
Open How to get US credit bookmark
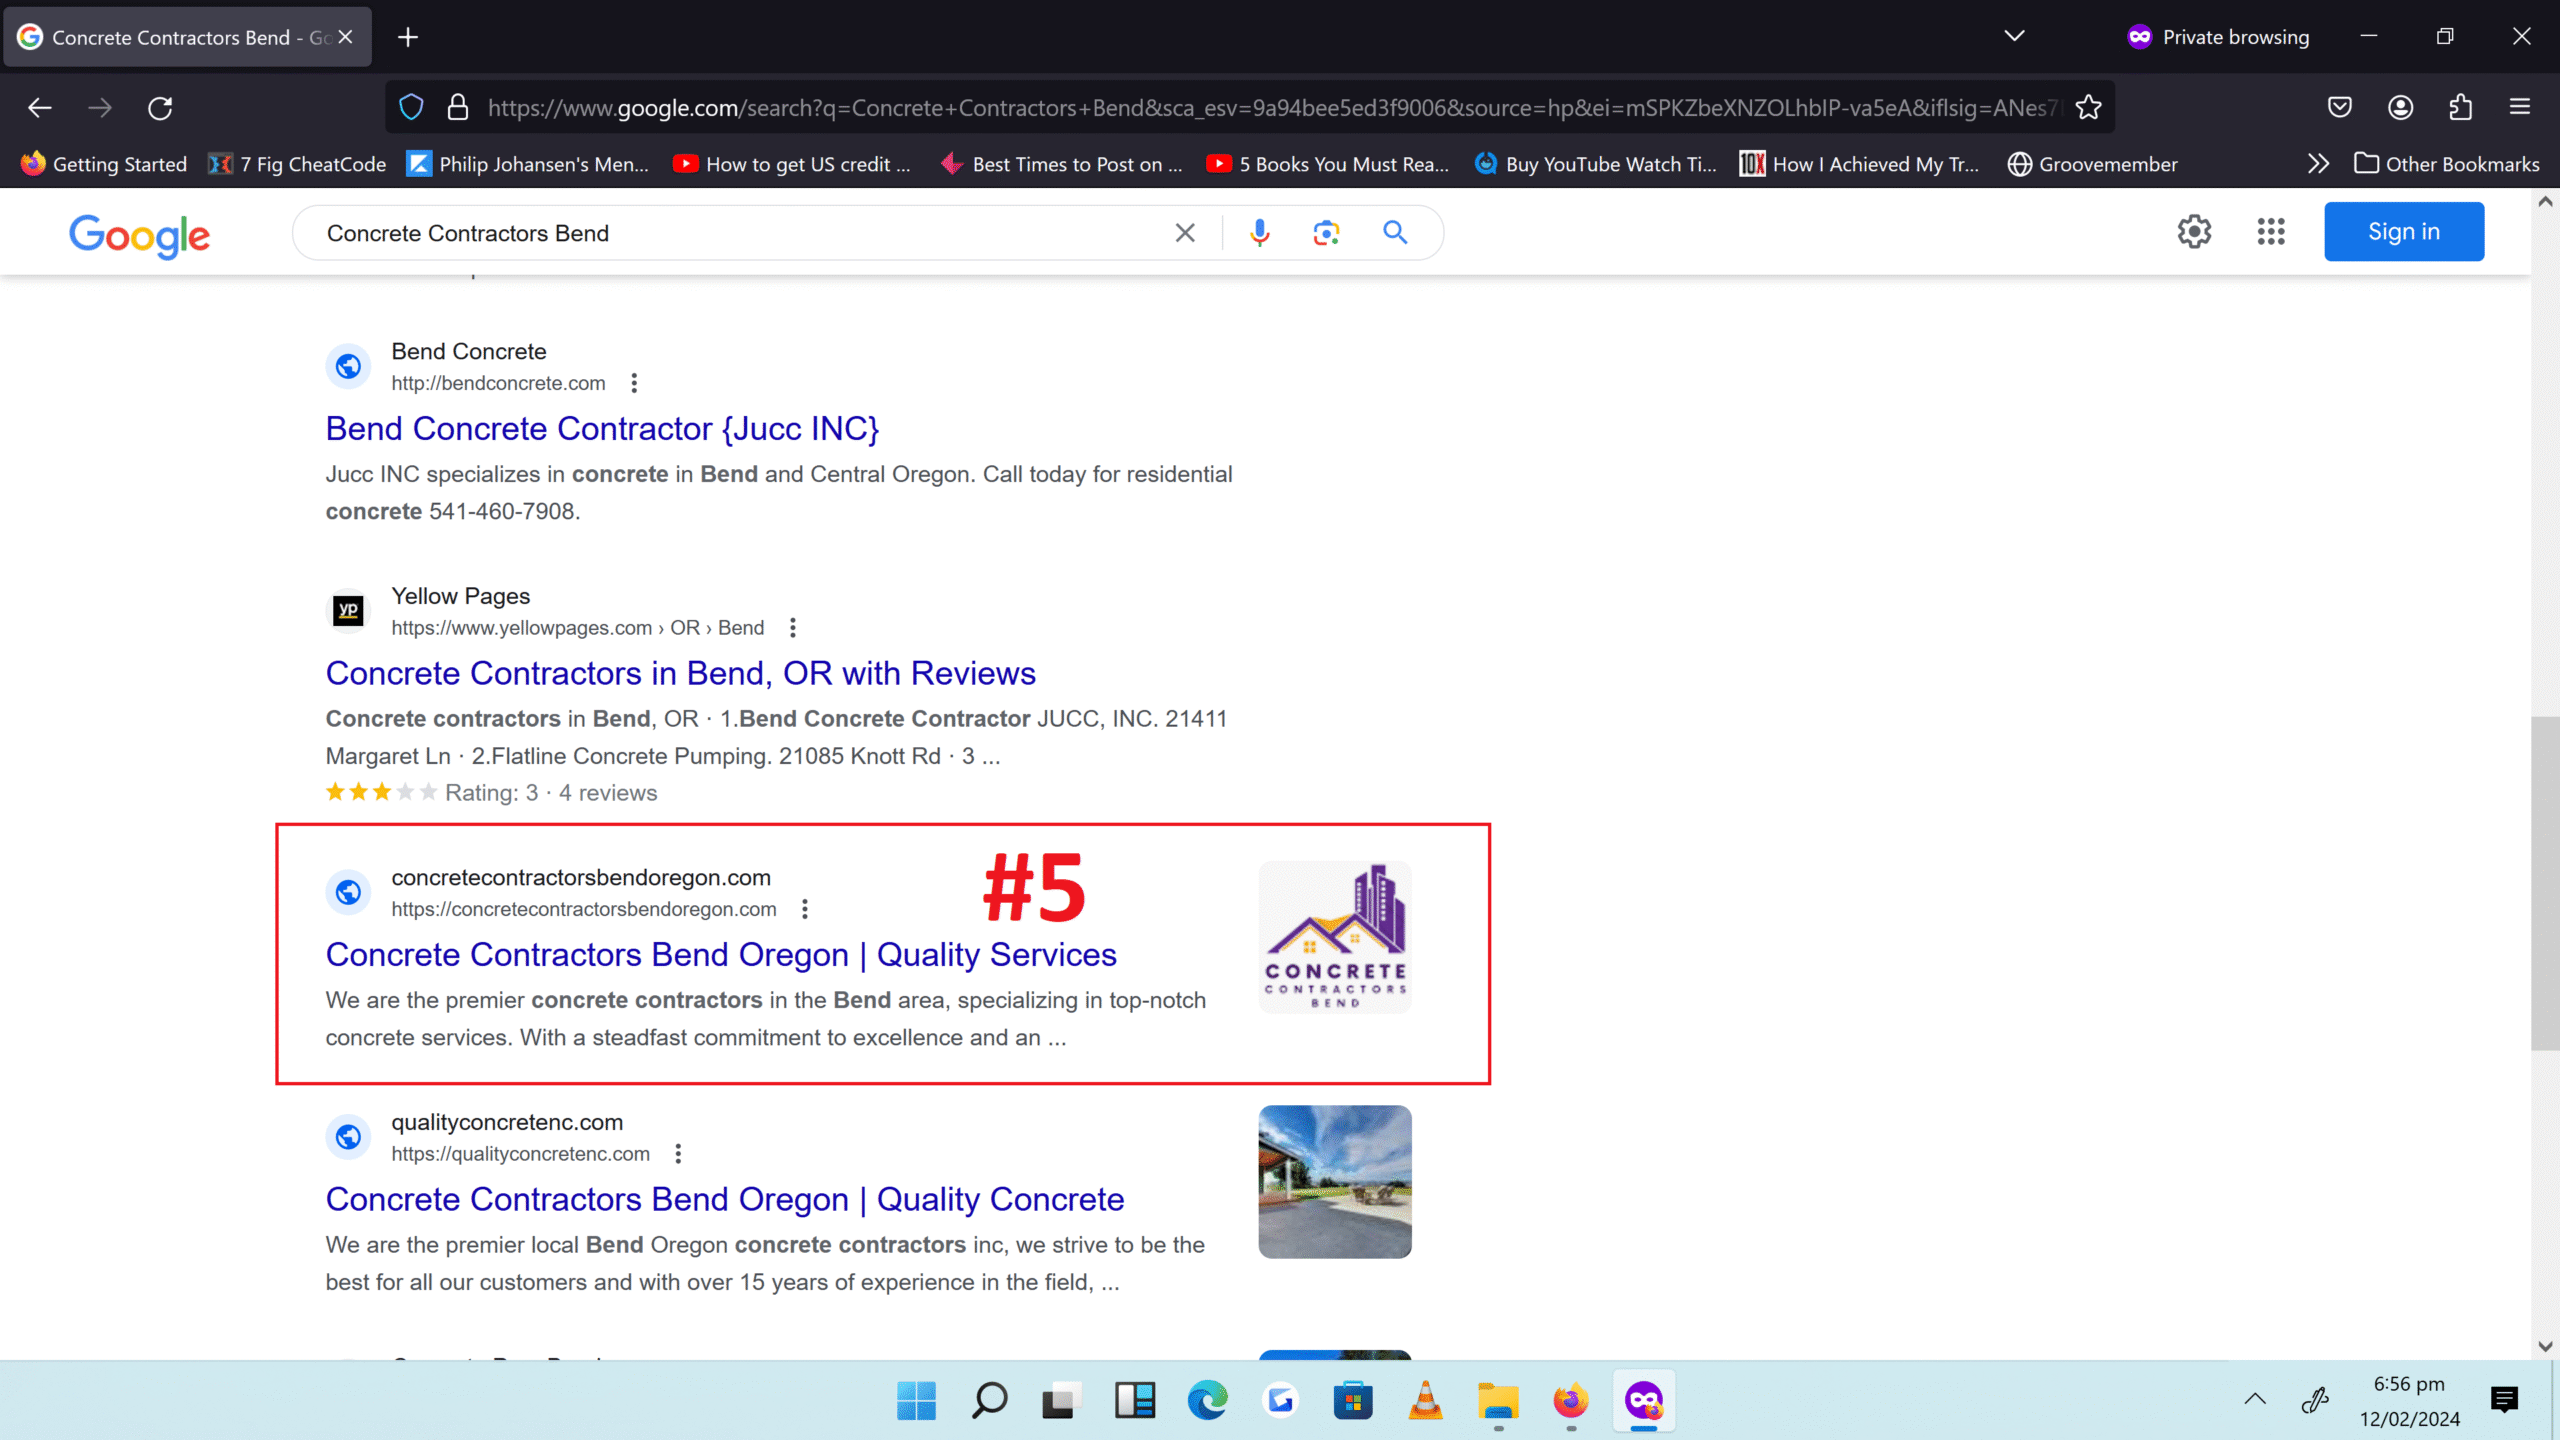[792, 164]
